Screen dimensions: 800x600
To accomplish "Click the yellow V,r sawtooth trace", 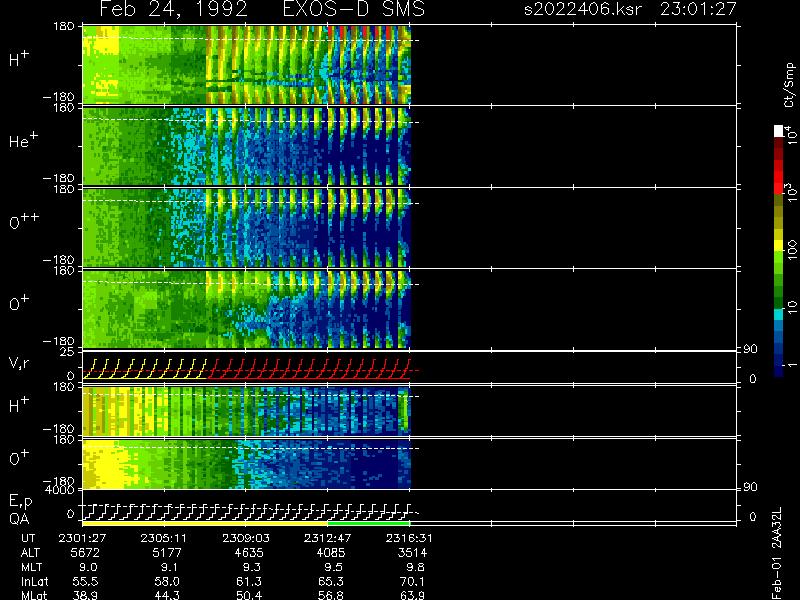I will pyautogui.click(x=144, y=369).
